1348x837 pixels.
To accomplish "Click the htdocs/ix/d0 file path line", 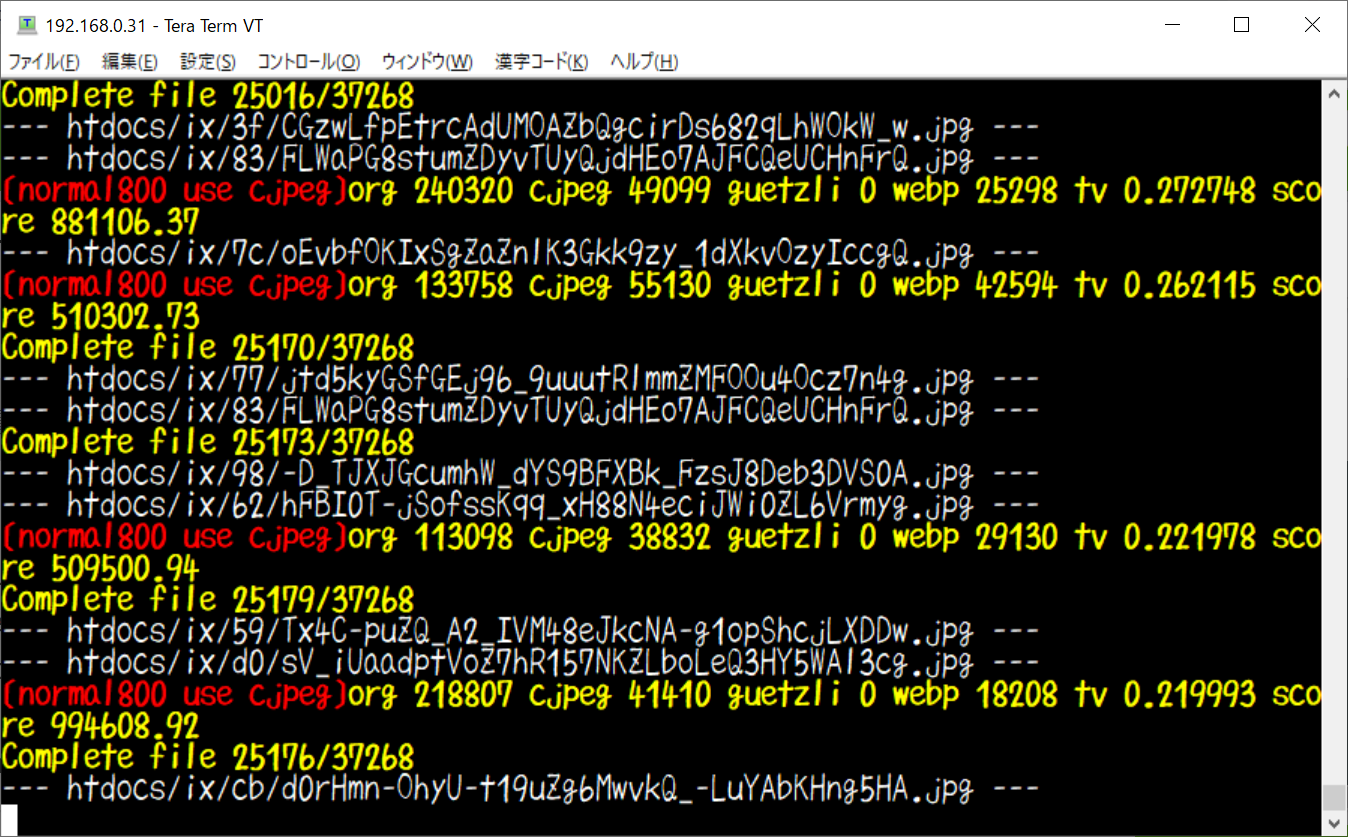I will point(520,663).
